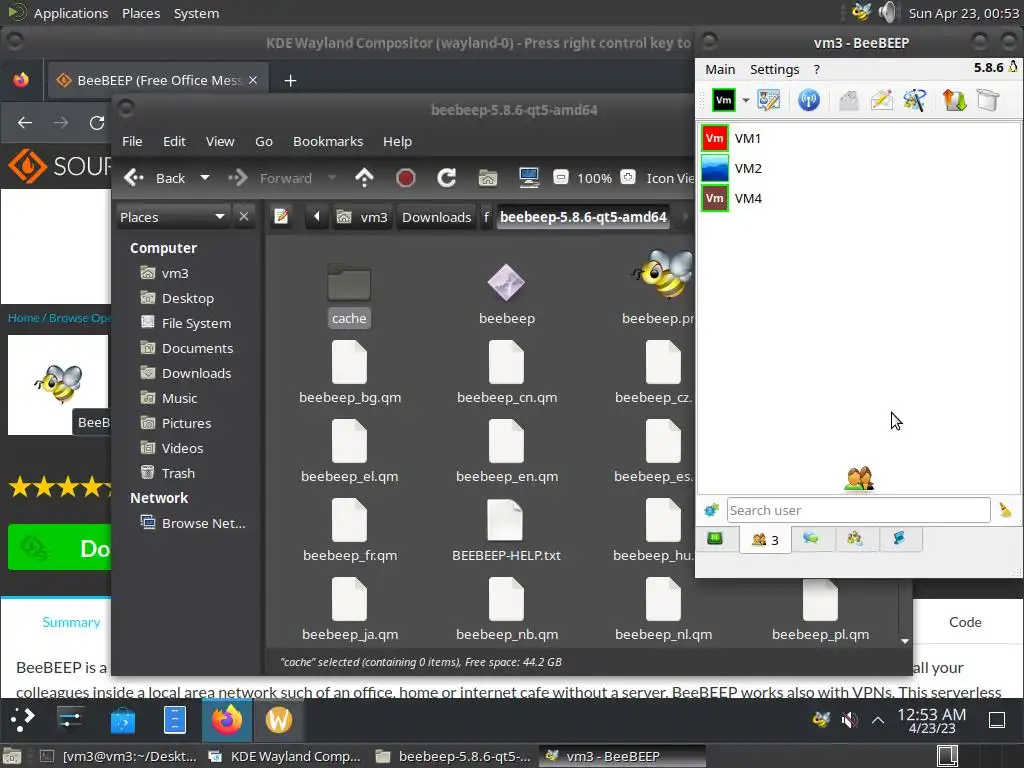This screenshot has width=1024, height=768.
Task: Reload the folder with the refresh icon
Action: coord(447,178)
